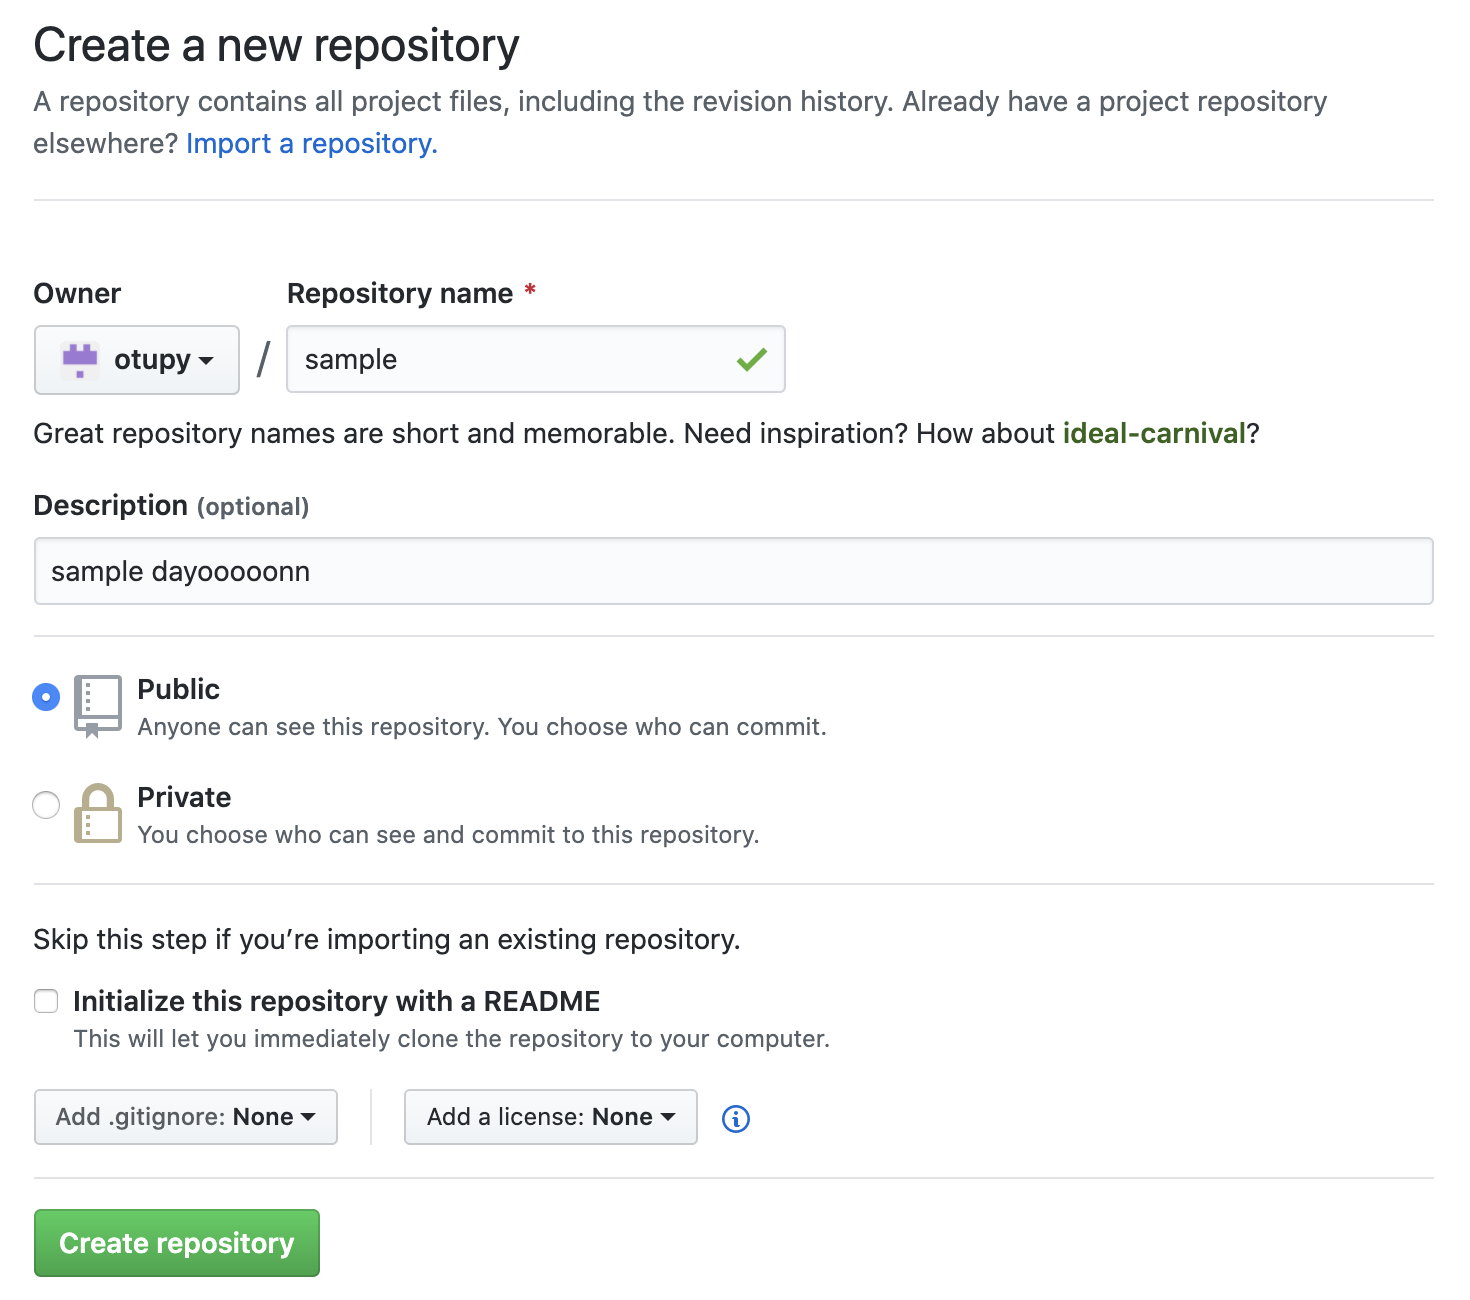
Task: Click the Public label text
Action: (178, 689)
